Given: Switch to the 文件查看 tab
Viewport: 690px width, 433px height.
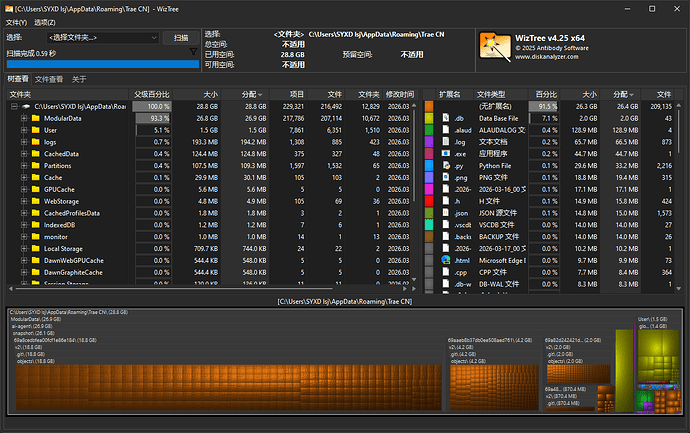Looking at the screenshot, I should 49,78.
